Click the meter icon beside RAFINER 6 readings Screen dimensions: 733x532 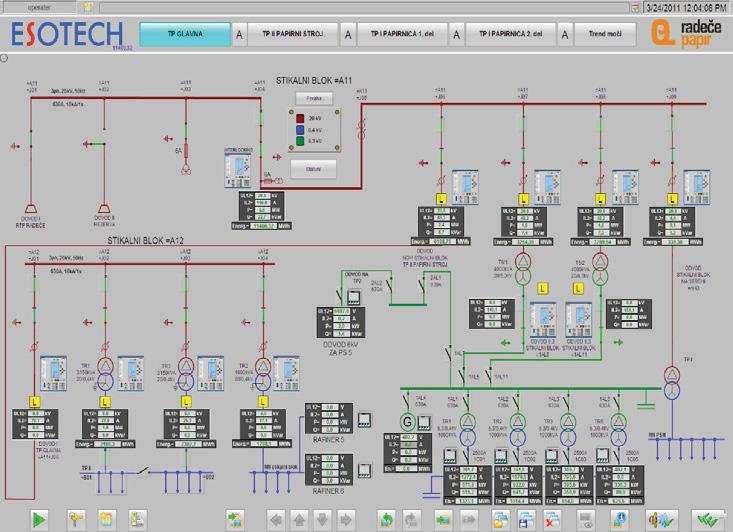tap(364, 470)
